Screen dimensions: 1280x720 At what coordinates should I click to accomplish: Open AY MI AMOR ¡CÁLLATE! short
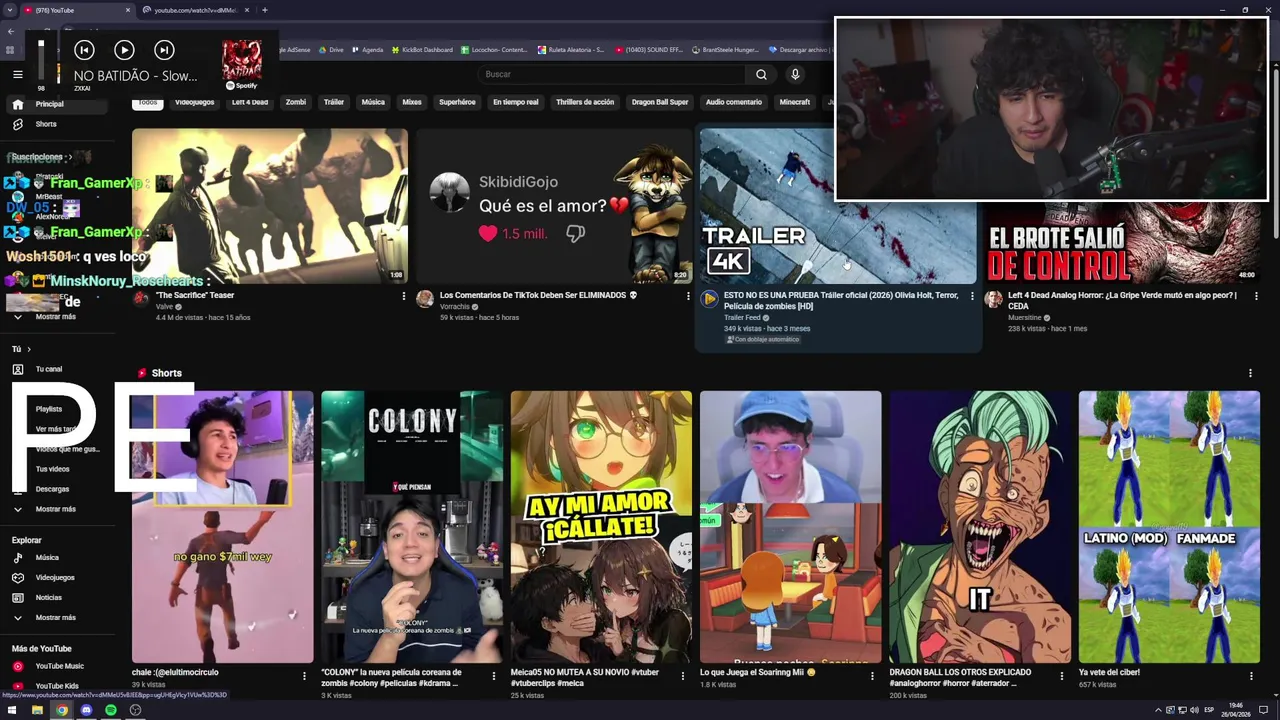pyautogui.click(x=601, y=527)
